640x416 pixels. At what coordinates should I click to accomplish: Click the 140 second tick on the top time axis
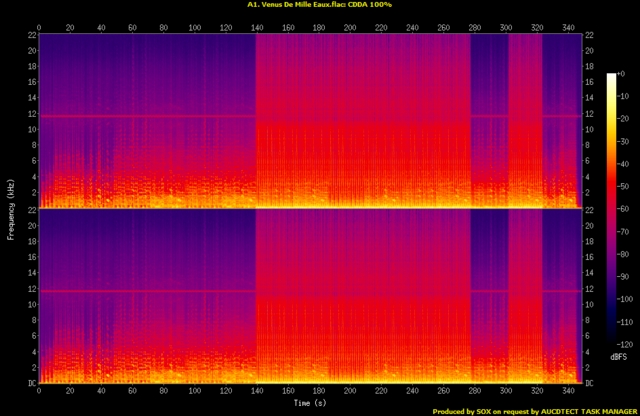pos(256,26)
